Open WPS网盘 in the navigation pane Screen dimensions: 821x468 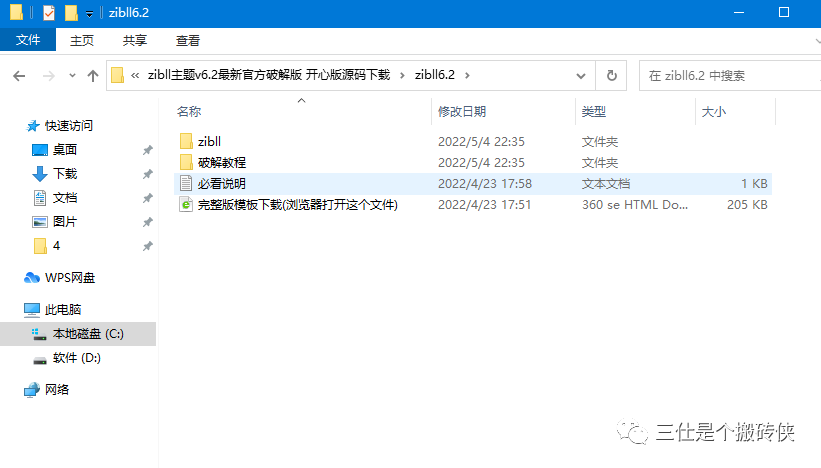(70, 278)
